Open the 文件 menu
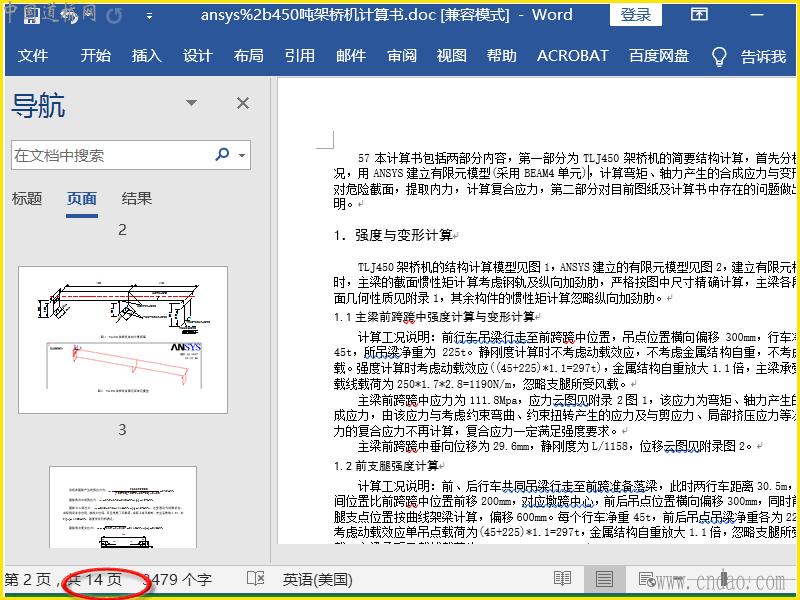 tap(33, 56)
